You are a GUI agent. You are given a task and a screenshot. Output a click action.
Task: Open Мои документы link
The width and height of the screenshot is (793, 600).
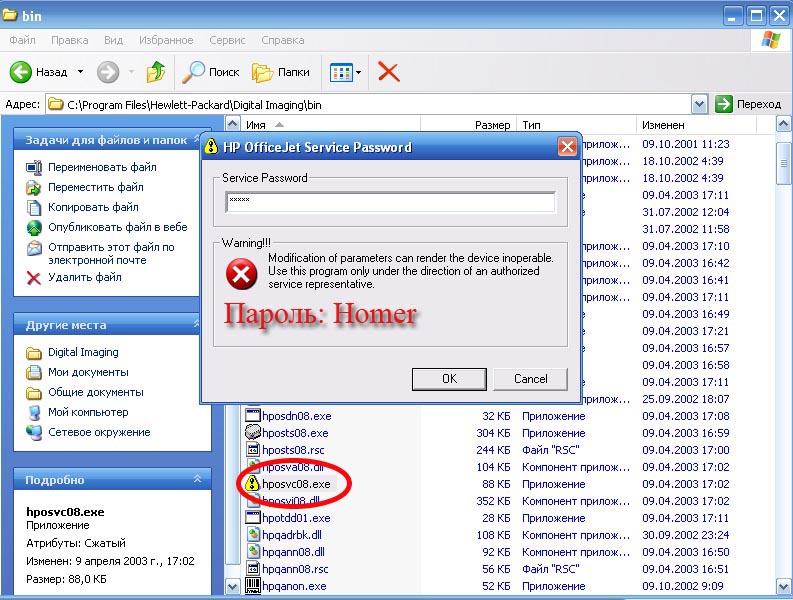[88, 372]
